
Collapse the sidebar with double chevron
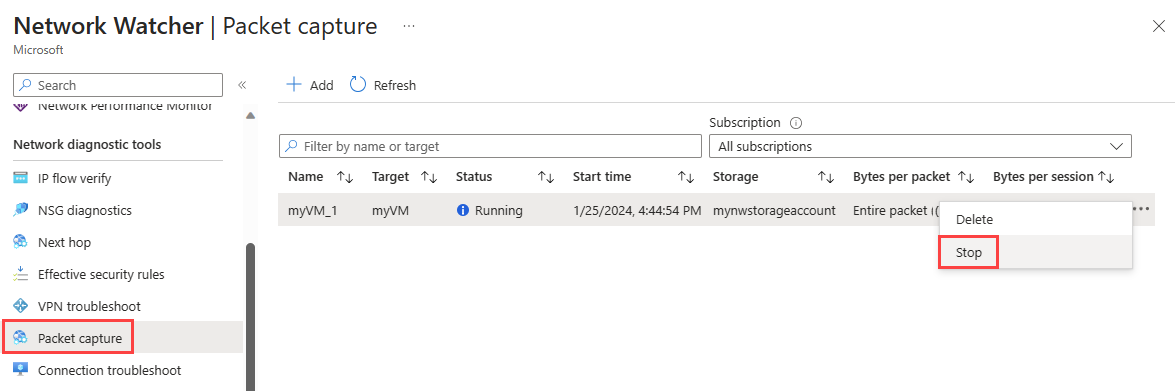click(x=242, y=85)
